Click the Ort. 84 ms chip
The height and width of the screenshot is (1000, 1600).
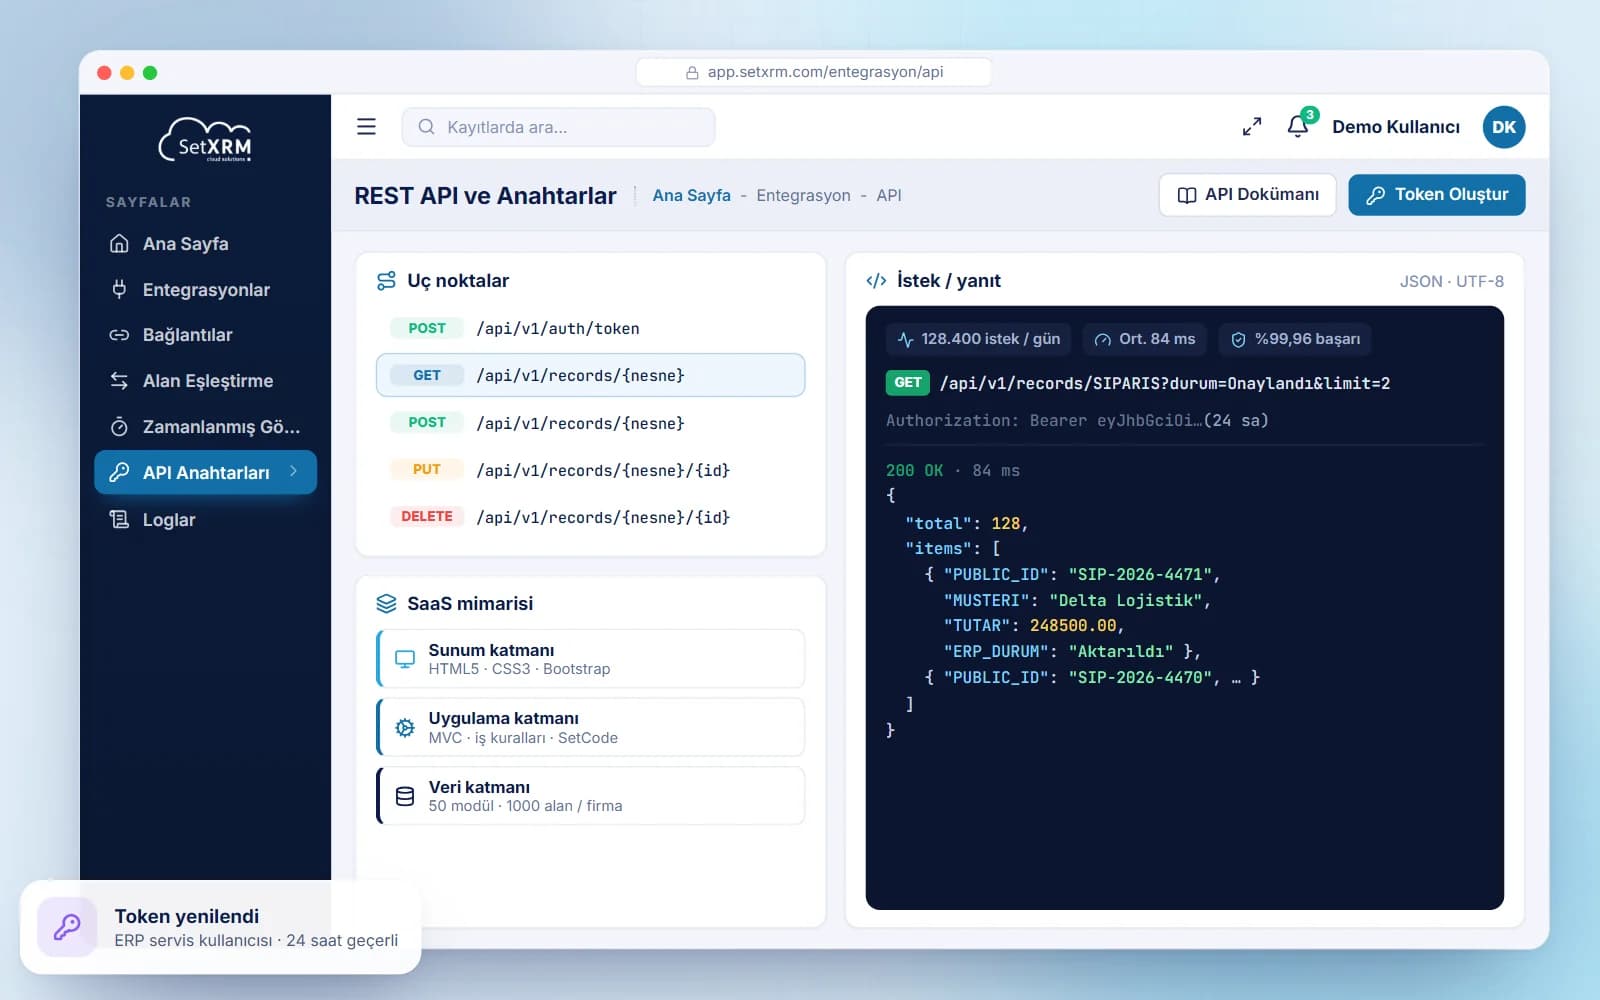coord(1144,339)
